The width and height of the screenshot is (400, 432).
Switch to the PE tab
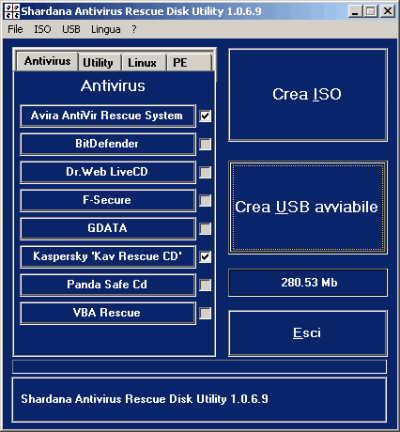coord(189,63)
